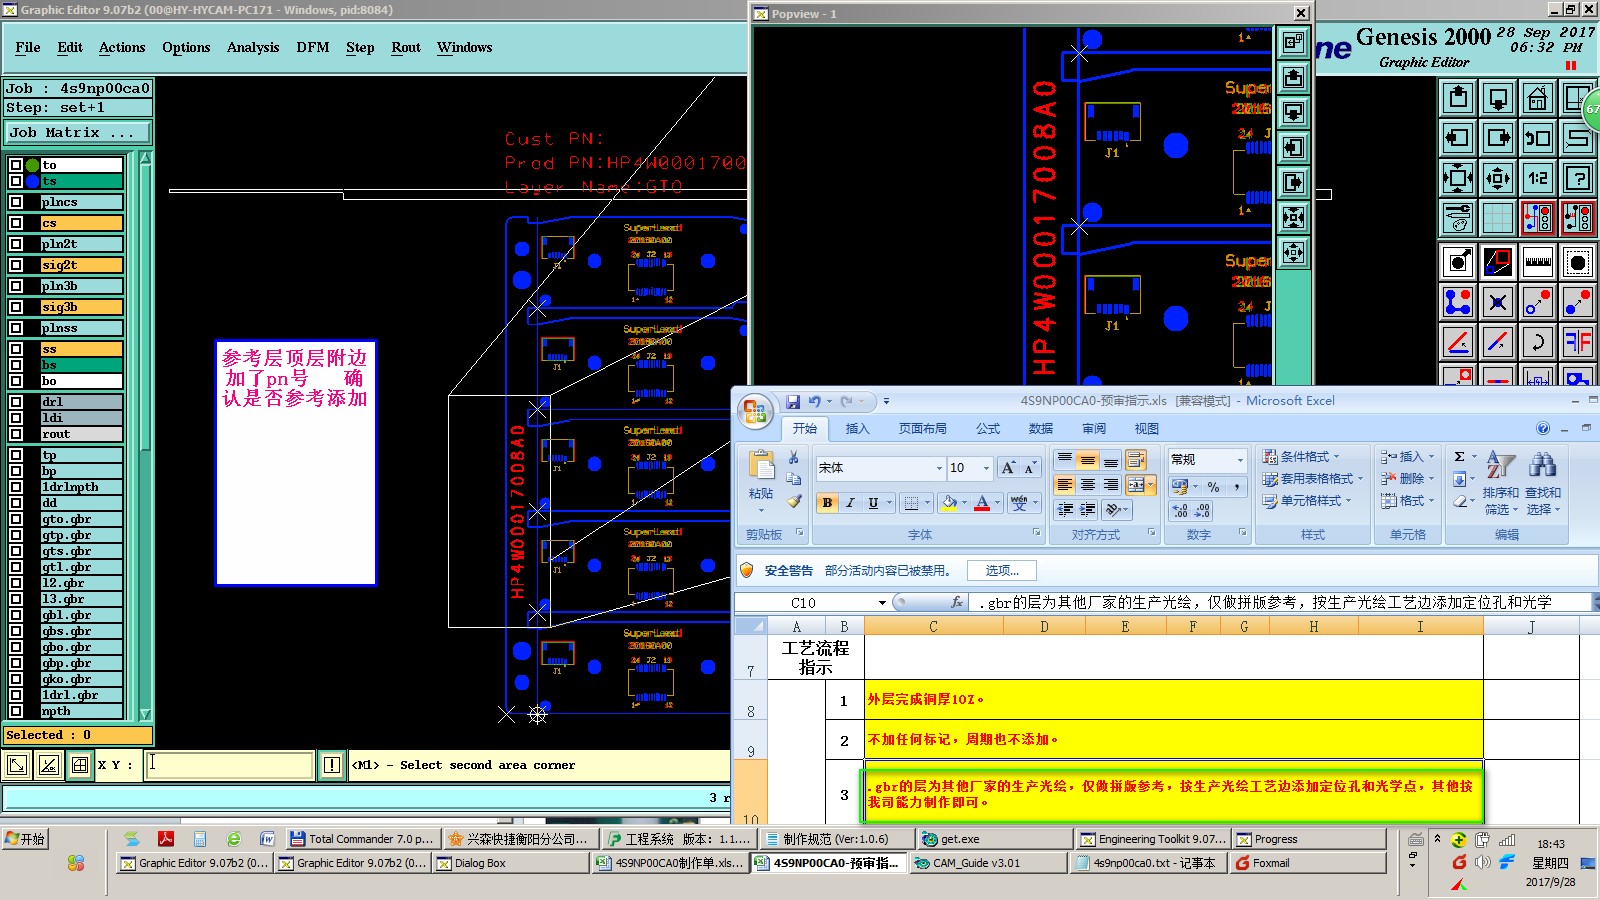
Task: Click the top icon in Popview toolbar
Action: (x=1293, y=42)
